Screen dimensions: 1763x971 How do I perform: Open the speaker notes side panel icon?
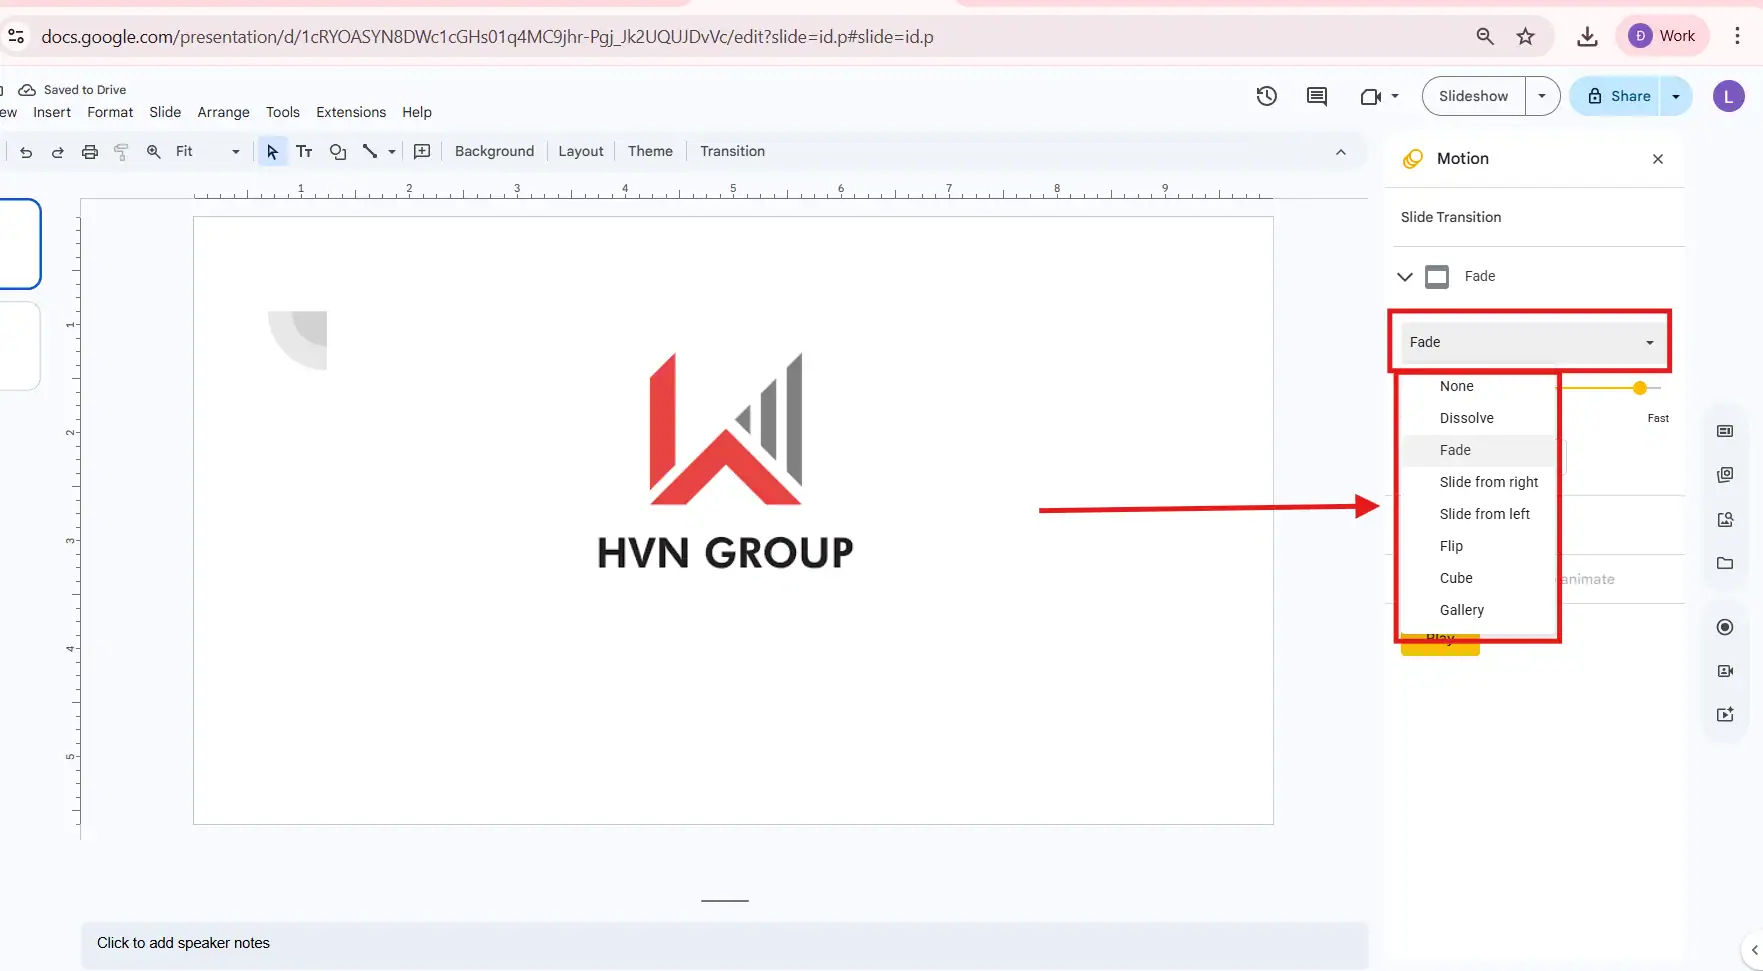1725,431
